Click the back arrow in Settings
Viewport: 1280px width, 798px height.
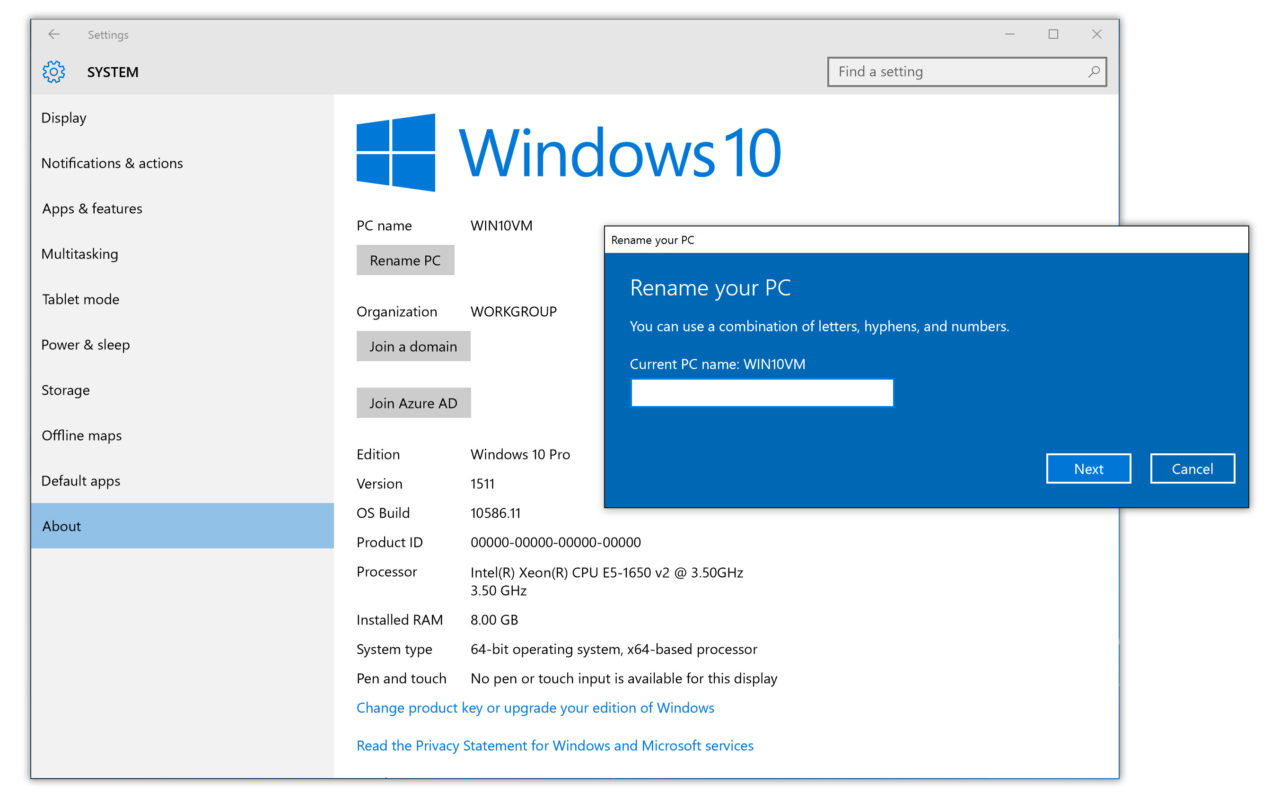pyautogui.click(x=54, y=34)
